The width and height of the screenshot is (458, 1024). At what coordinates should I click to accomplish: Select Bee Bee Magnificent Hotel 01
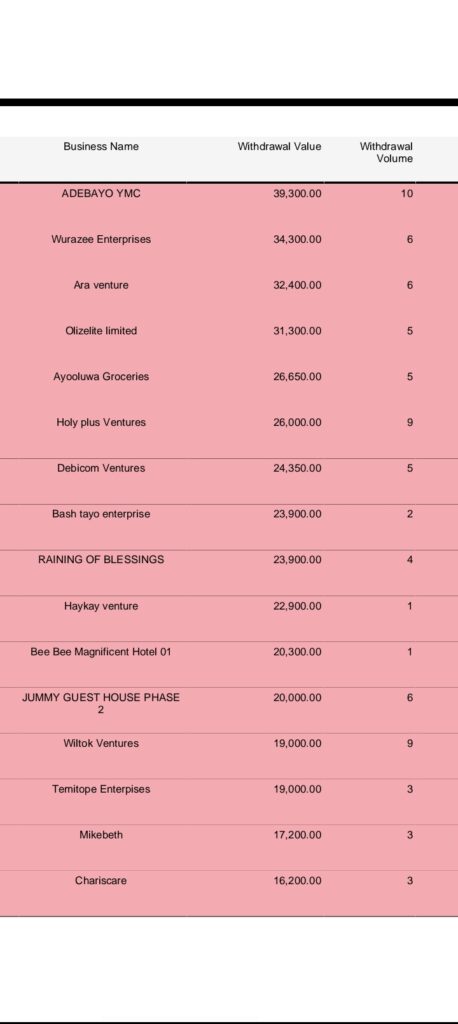click(x=101, y=652)
